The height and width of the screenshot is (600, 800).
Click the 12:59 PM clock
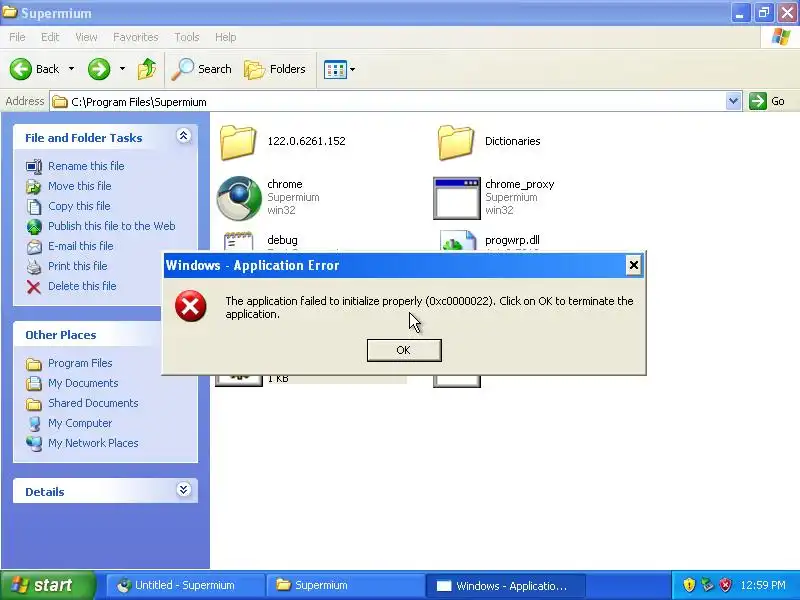point(763,585)
